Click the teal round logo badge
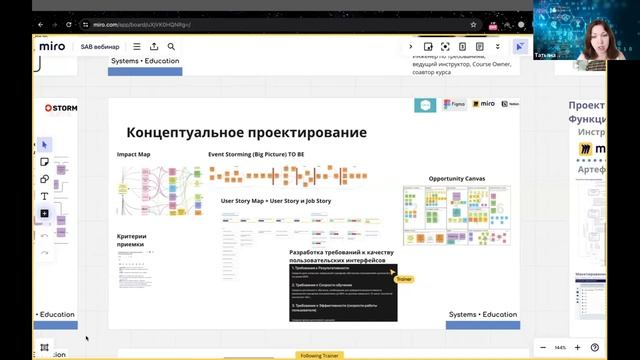640x360 pixels. click(x=425, y=105)
